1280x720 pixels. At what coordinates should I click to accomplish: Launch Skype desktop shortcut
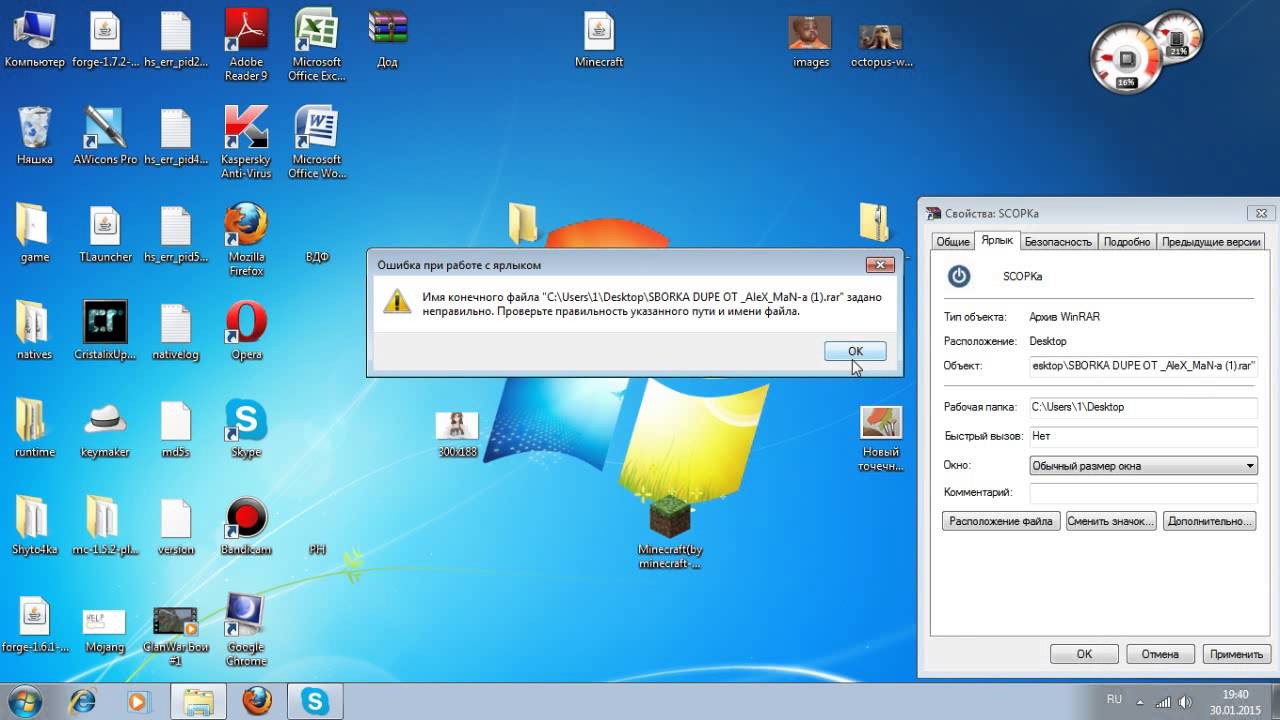point(246,429)
